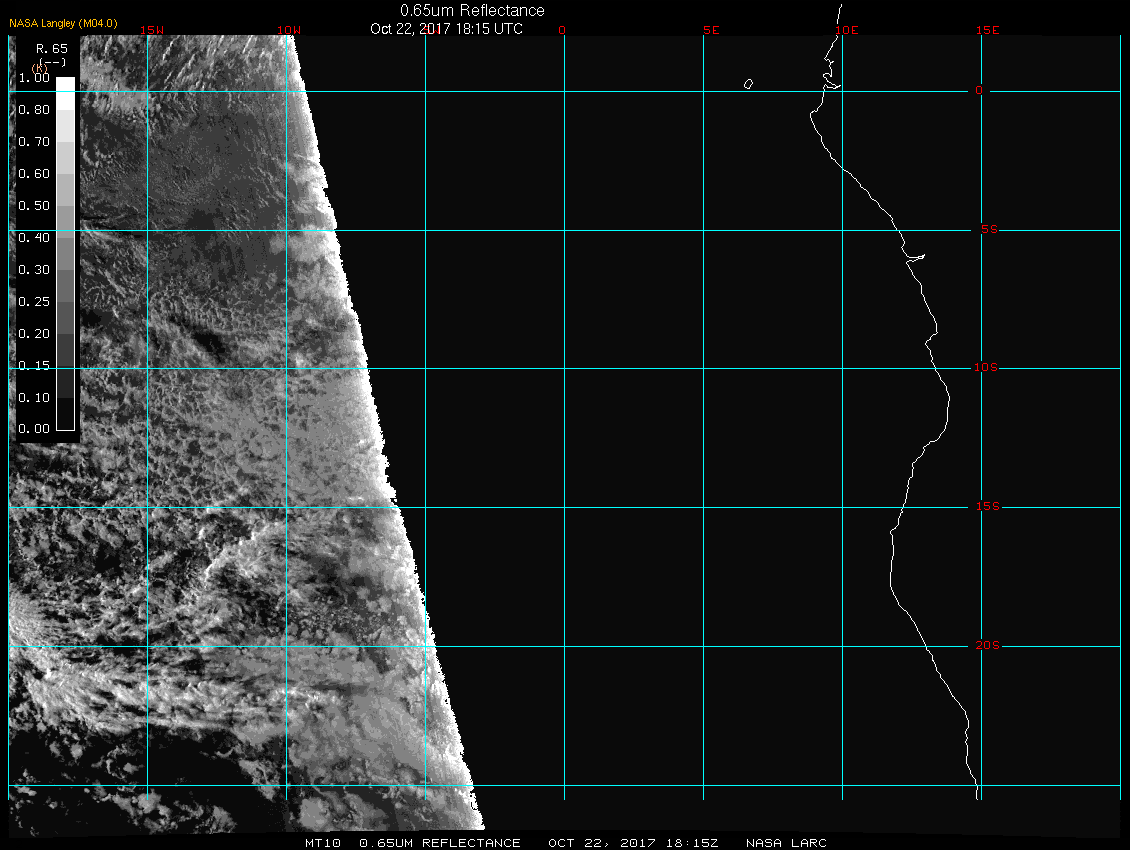Screen dimensions: 1130x850
Task: Click the 5S latitude label
Action: tap(988, 230)
